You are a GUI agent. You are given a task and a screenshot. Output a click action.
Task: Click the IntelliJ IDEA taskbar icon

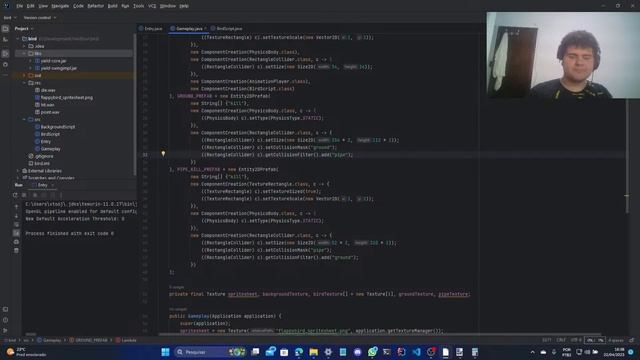(x=402, y=352)
